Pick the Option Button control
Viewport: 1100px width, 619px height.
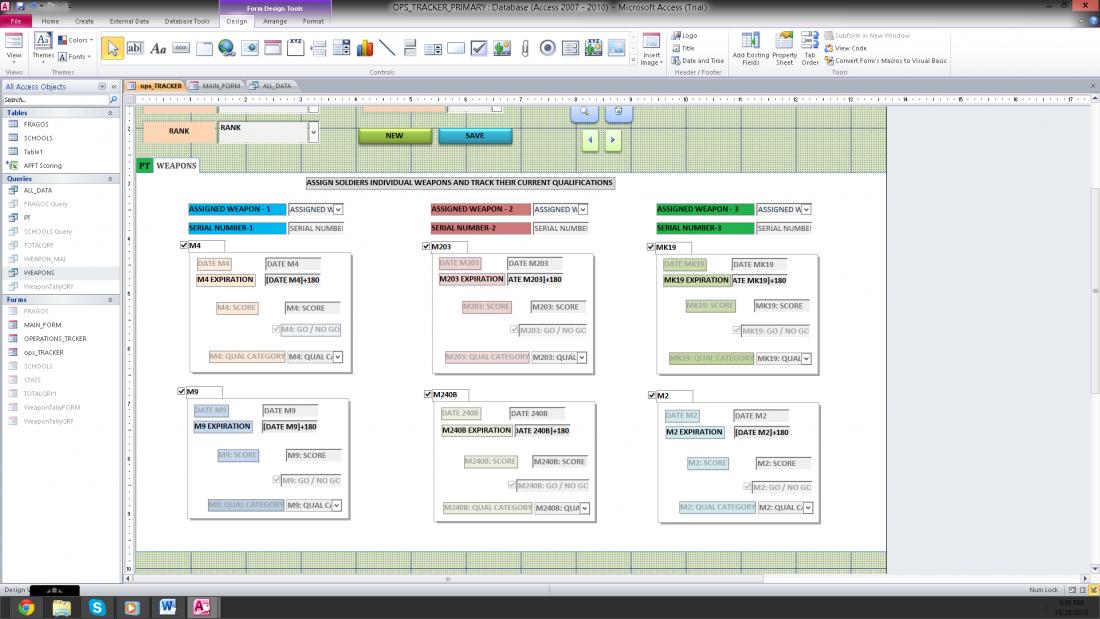coord(548,48)
